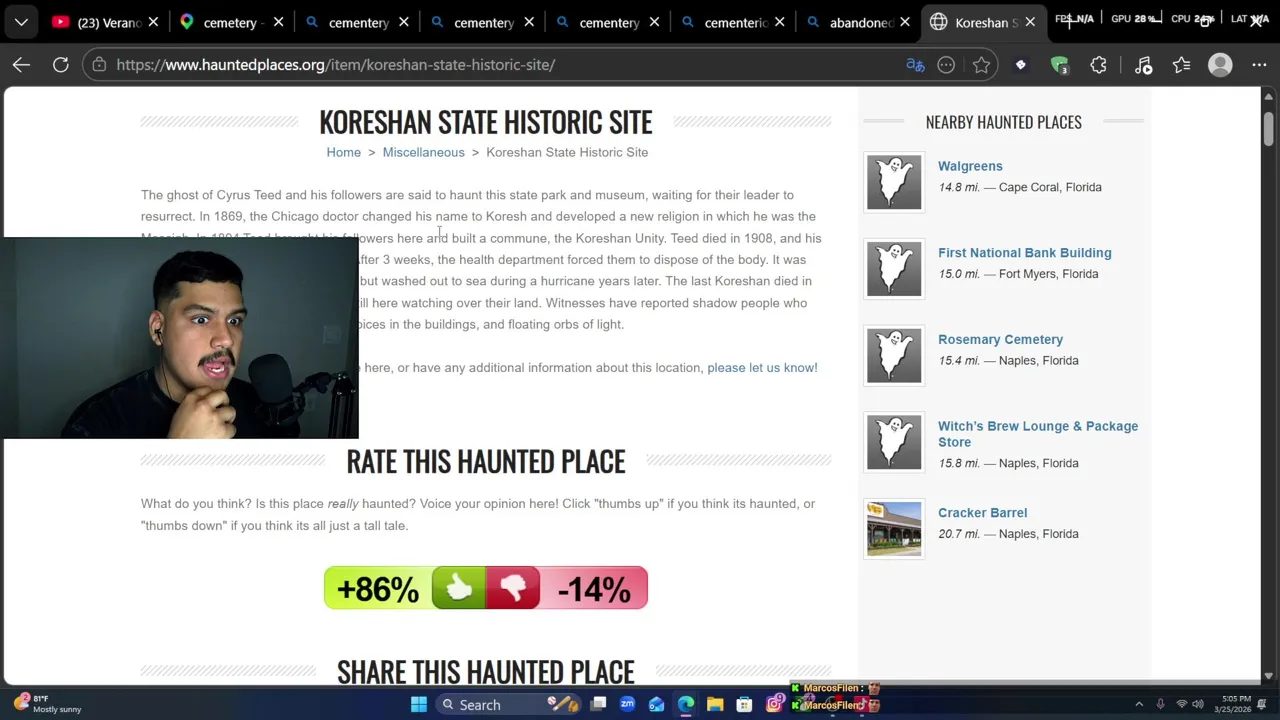Image resolution: width=1280 pixels, height=720 pixels.
Task: Open the Home breadcrumb link
Action: tap(343, 152)
